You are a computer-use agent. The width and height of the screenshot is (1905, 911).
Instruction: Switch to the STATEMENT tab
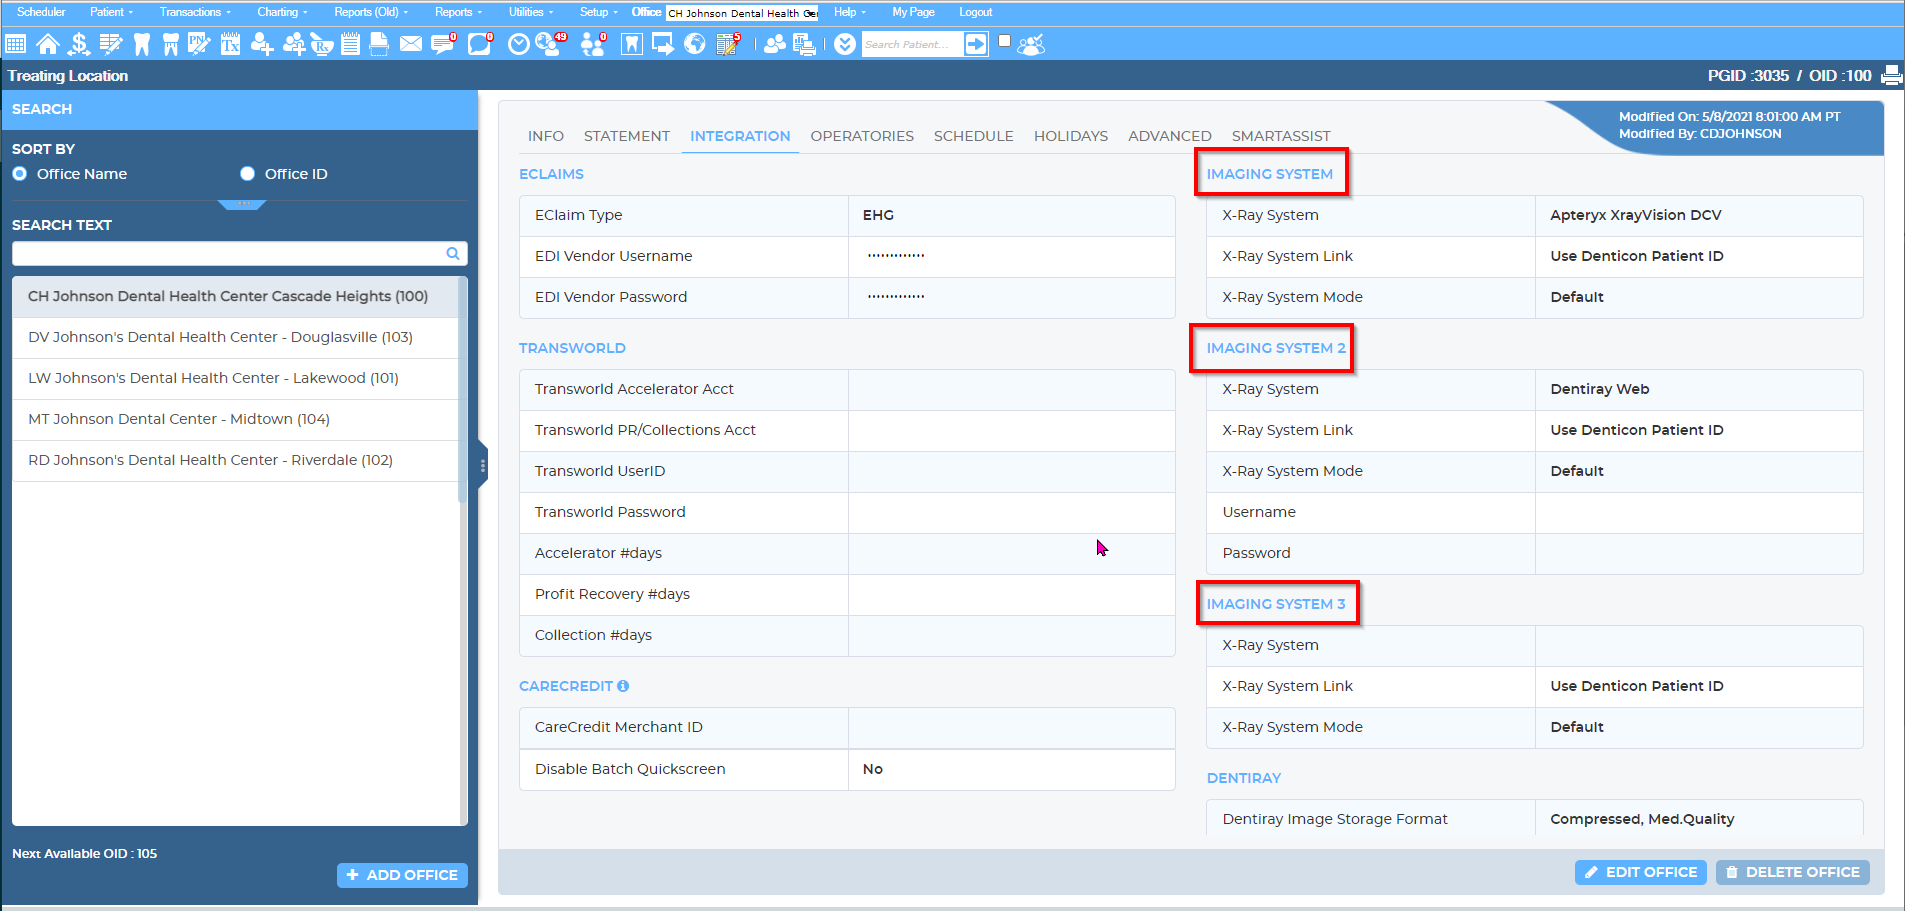(x=627, y=136)
